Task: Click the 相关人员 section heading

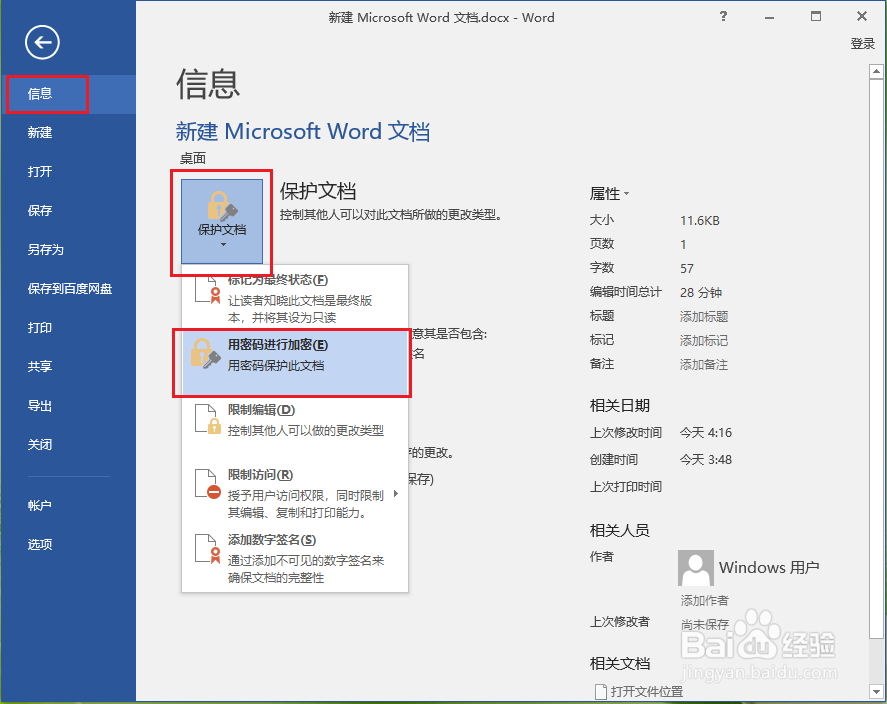Action: [x=619, y=530]
